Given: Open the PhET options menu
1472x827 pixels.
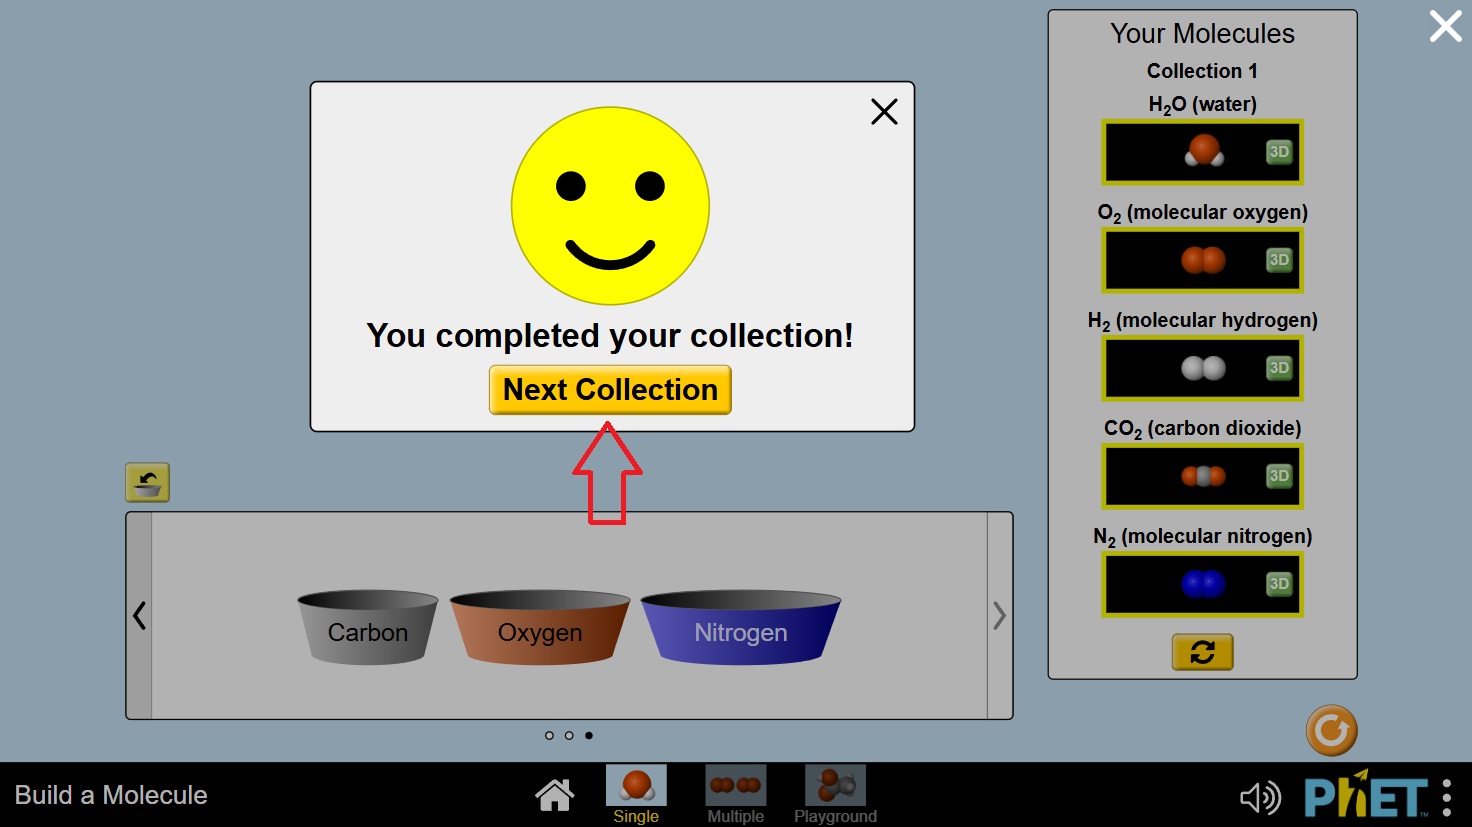Looking at the screenshot, I should (1446, 797).
